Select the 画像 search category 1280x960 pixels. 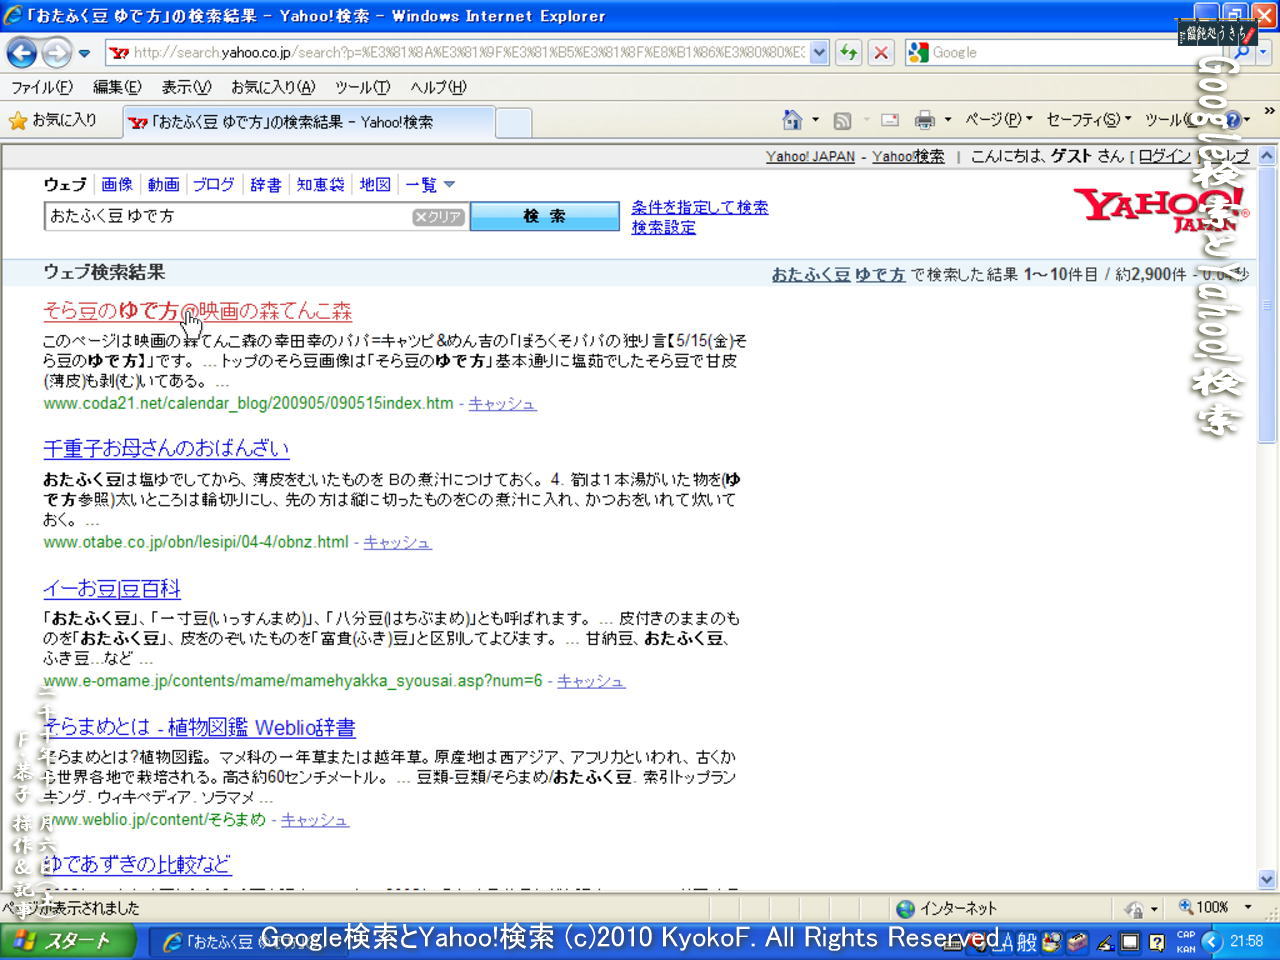point(117,184)
